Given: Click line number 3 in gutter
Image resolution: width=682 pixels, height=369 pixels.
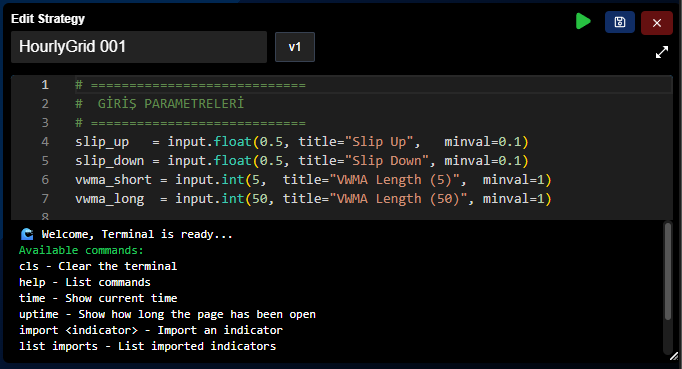Looking at the screenshot, I should (45, 123).
